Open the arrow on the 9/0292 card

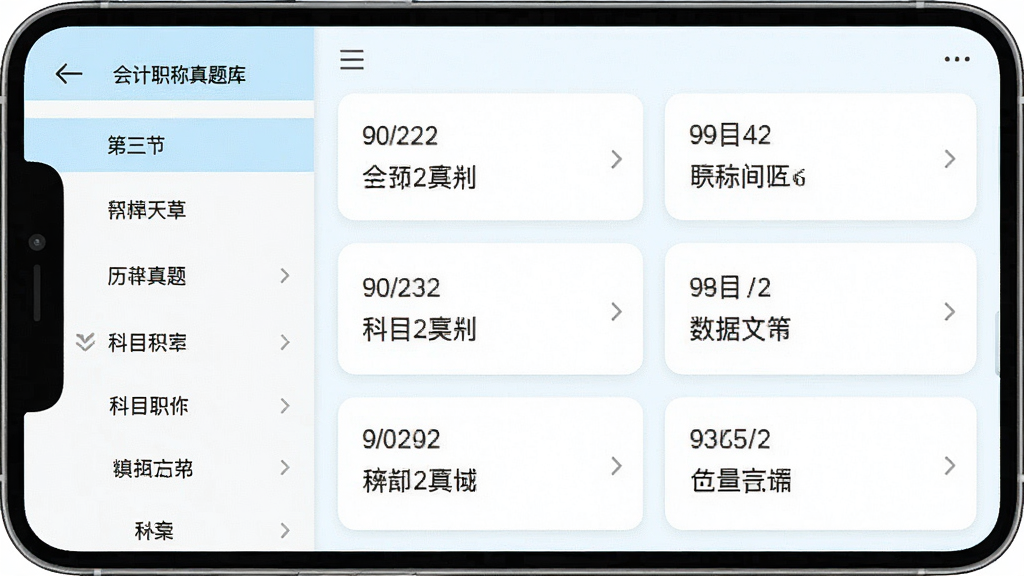[616, 466]
